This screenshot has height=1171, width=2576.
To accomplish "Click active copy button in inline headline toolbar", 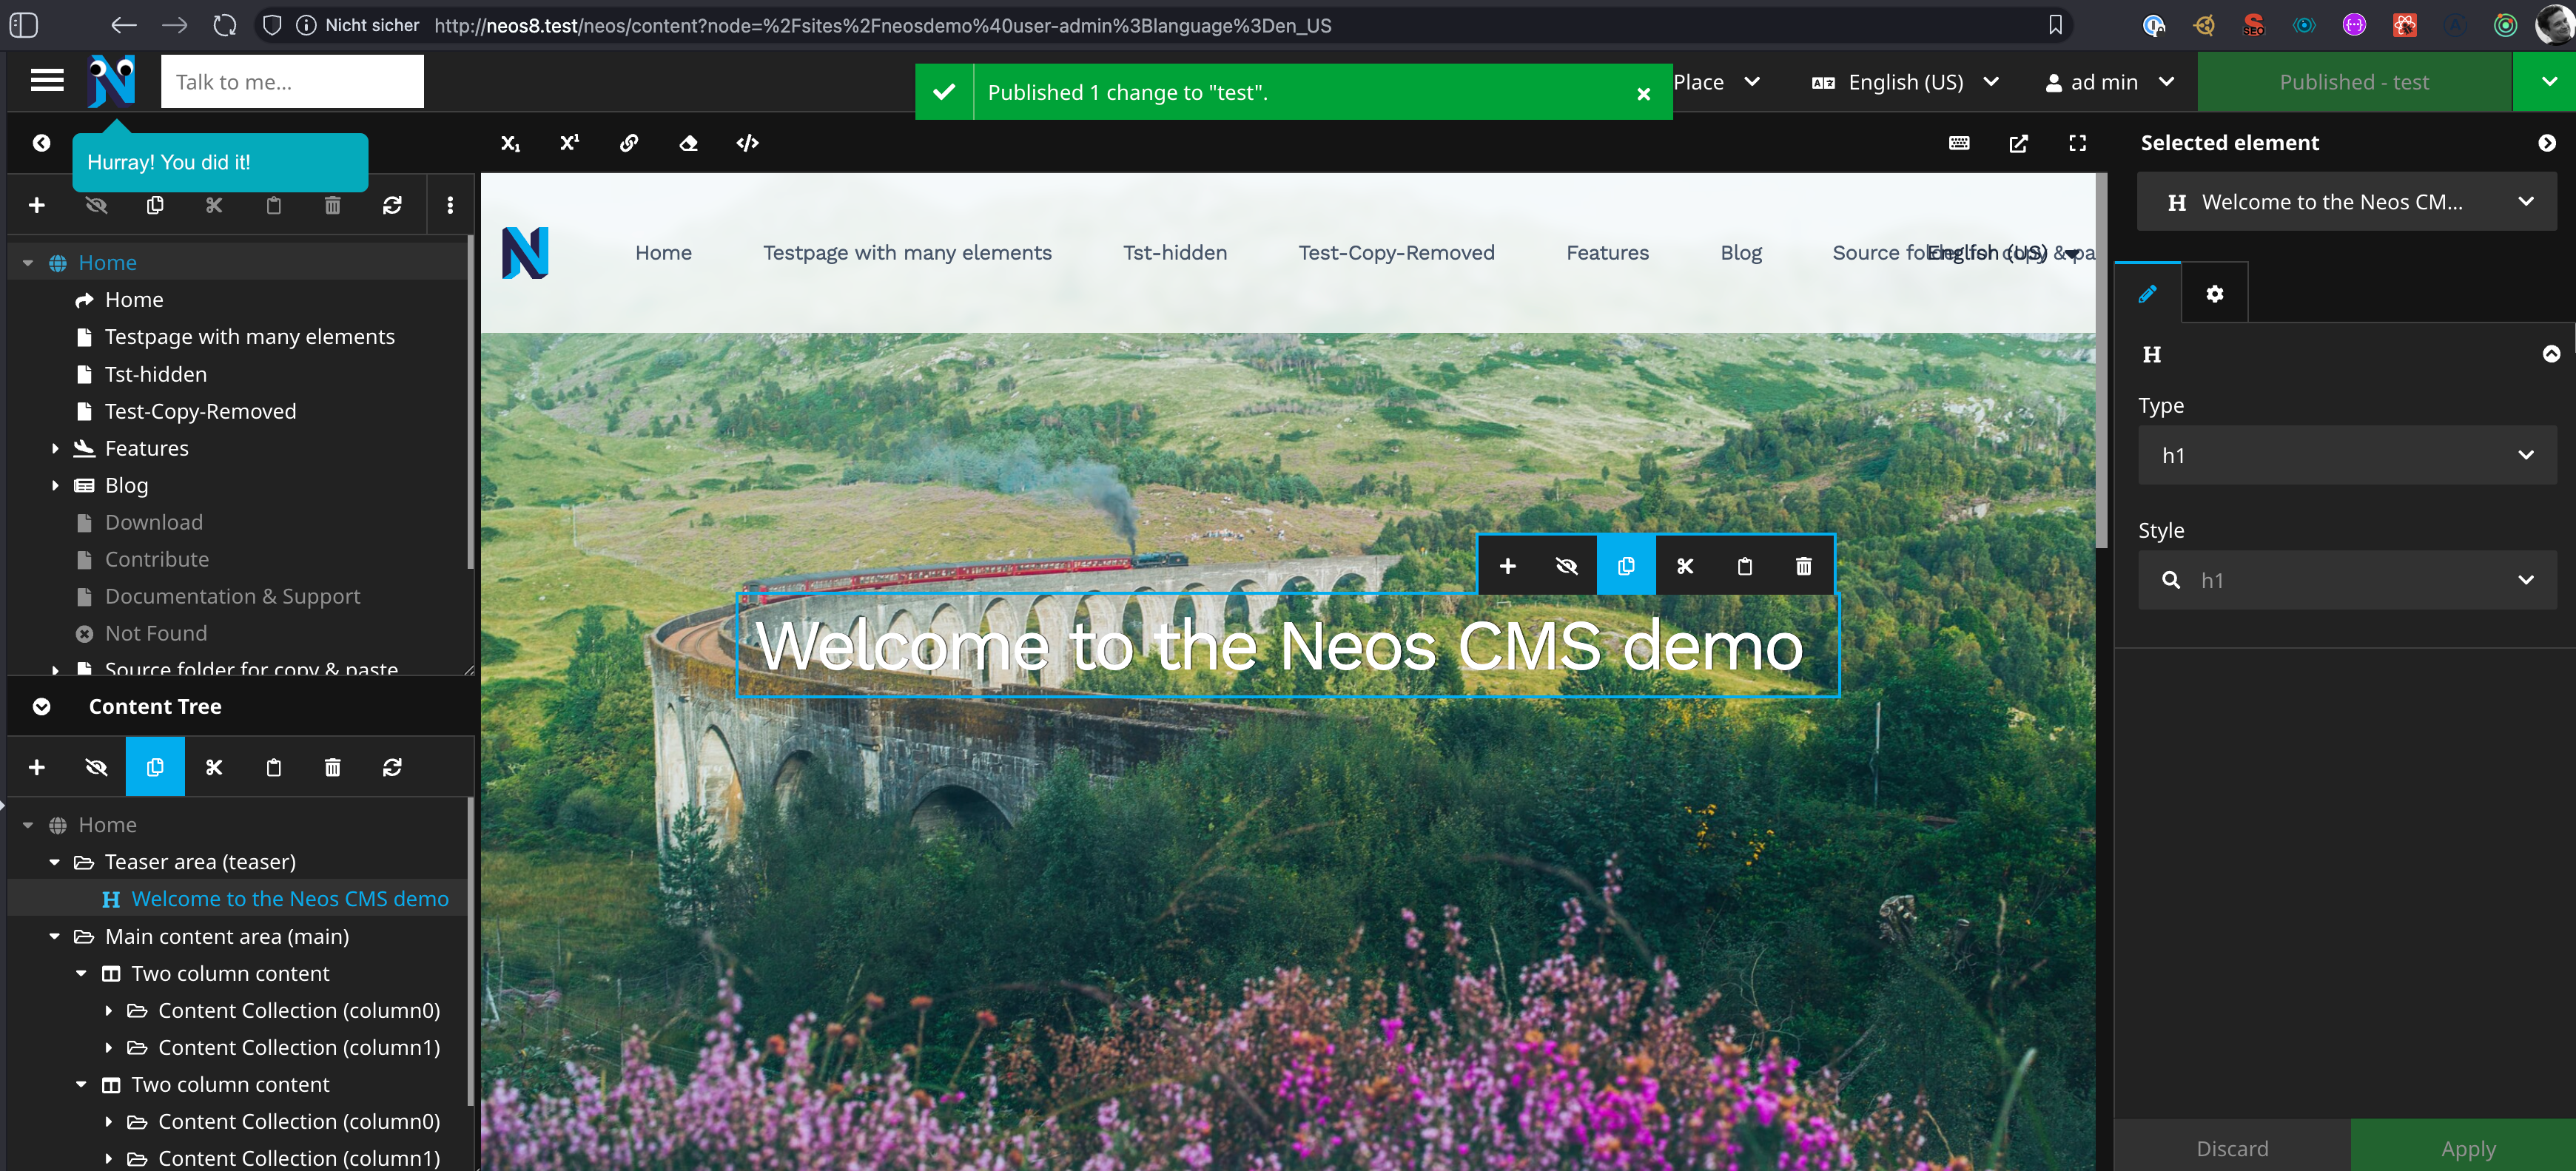I will point(1626,566).
